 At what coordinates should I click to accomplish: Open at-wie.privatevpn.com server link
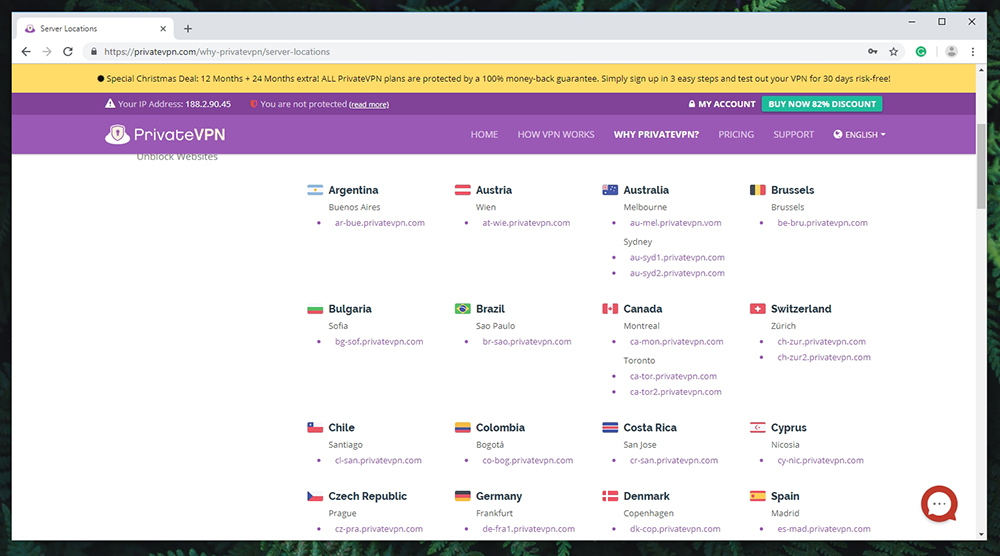(526, 223)
